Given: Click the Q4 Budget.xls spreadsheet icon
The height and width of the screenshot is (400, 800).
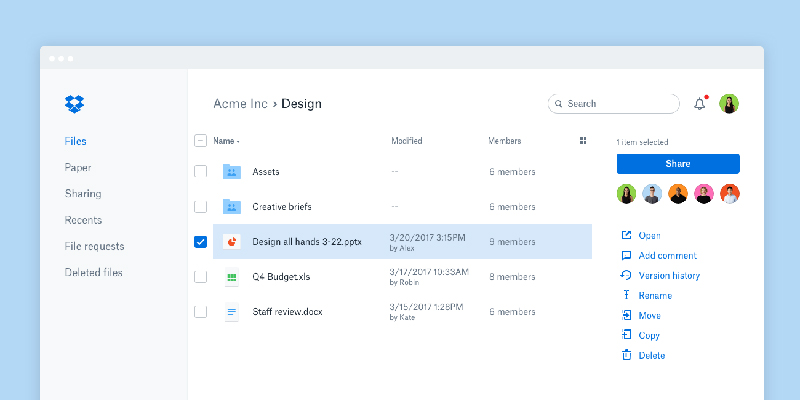Looking at the screenshot, I should pyautogui.click(x=232, y=277).
